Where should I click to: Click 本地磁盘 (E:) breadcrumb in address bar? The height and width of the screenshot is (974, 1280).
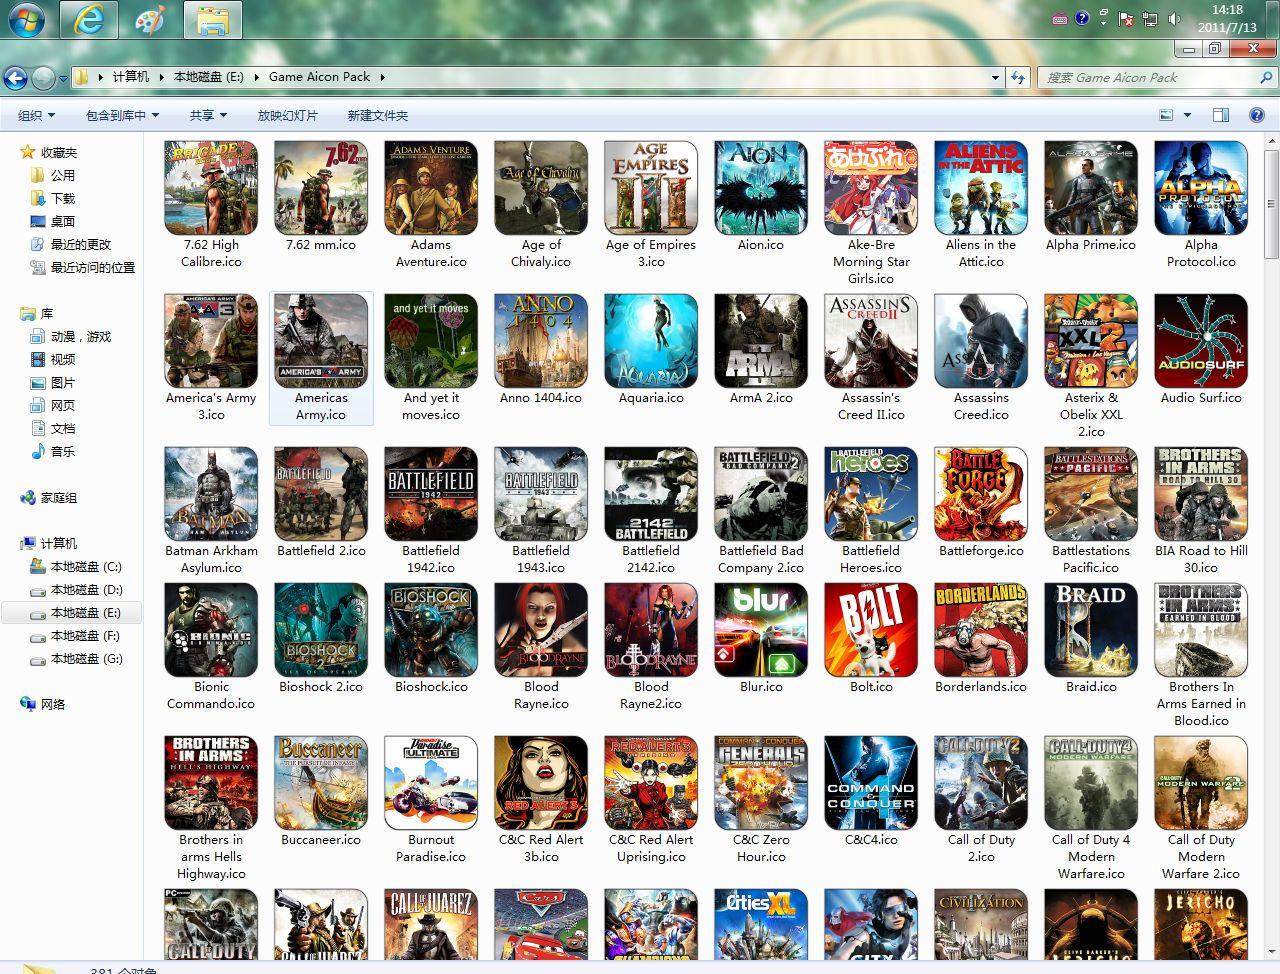click(208, 77)
